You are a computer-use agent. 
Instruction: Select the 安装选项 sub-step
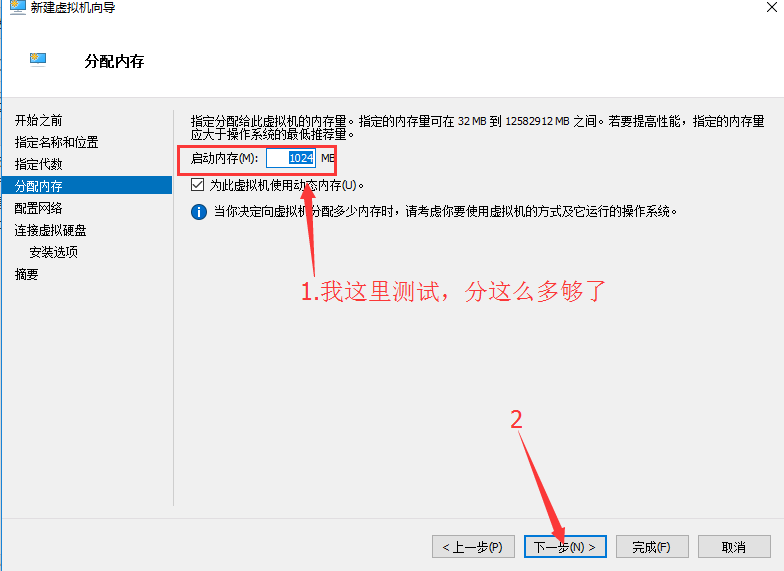tap(54, 252)
